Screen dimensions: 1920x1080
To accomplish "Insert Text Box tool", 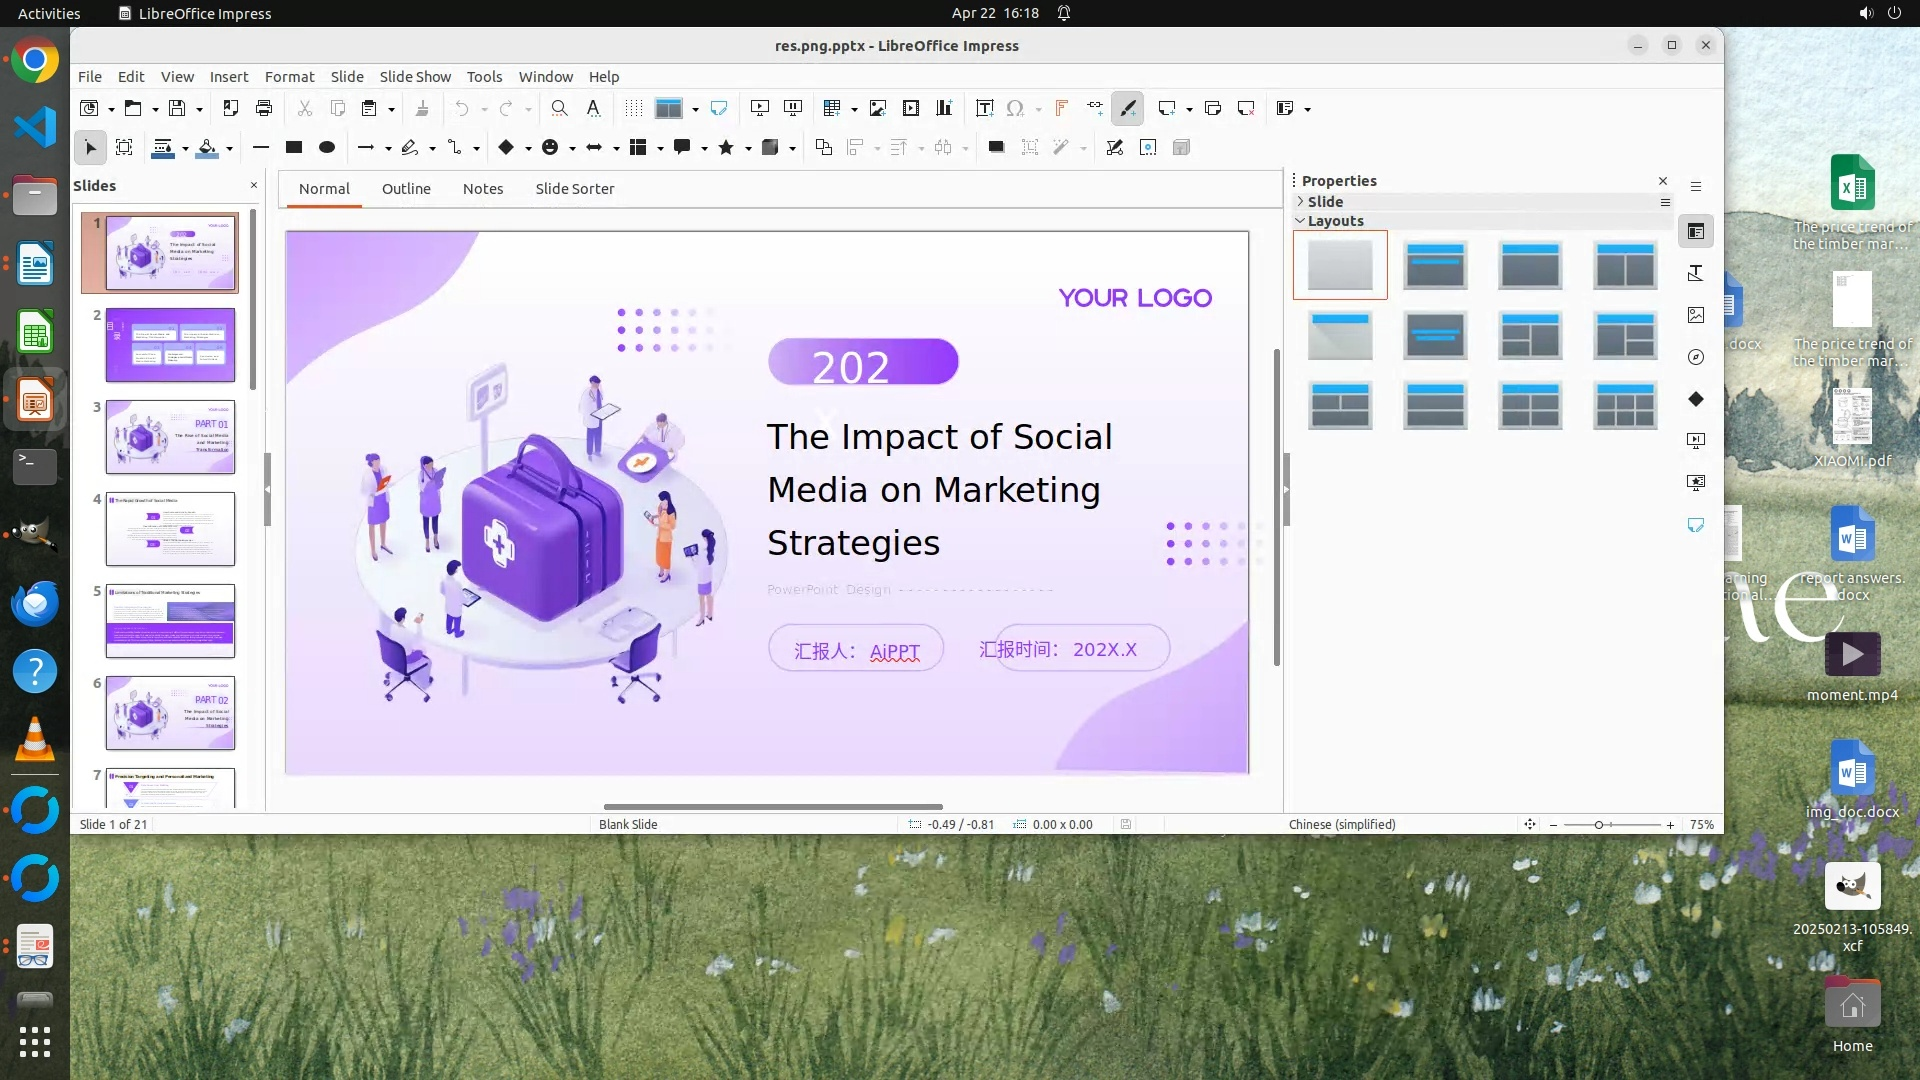I will (x=984, y=108).
